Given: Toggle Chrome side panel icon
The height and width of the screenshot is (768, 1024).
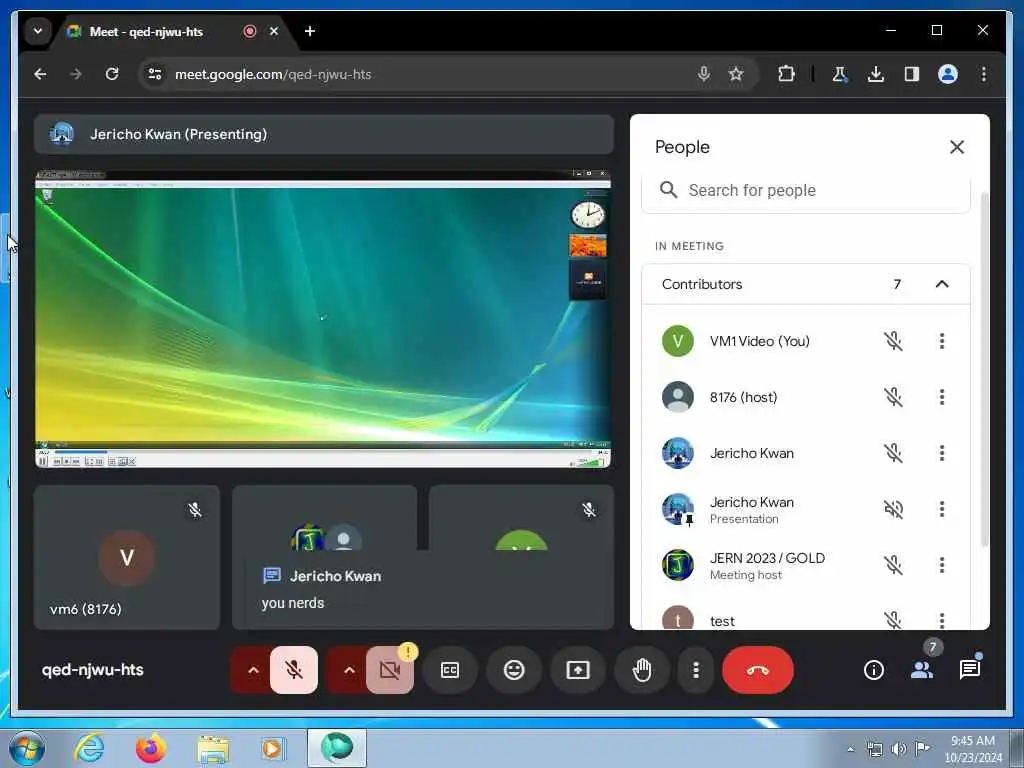Looking at the screenshot, I should [x=912, y=74].
